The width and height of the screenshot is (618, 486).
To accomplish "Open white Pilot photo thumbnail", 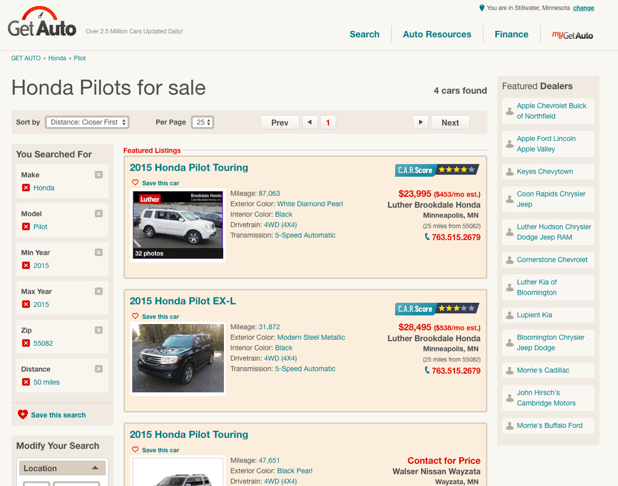I will click(178, 225).
